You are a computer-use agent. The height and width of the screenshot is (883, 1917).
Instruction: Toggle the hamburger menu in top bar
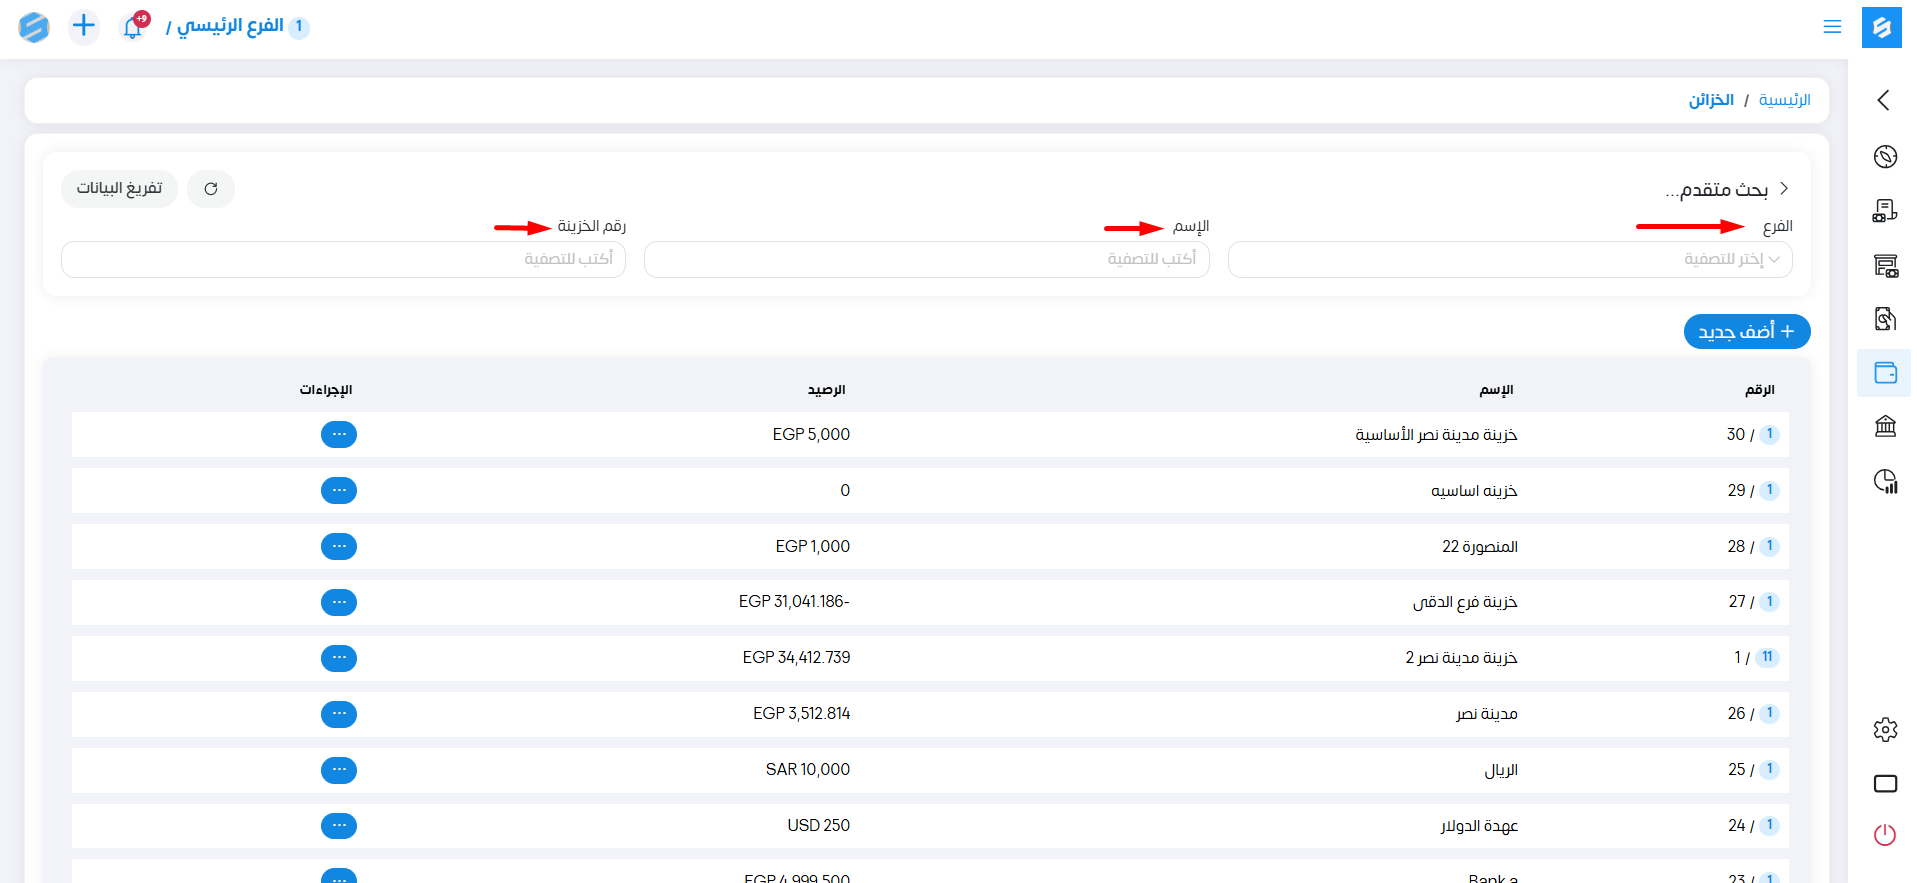(1832, 27)
